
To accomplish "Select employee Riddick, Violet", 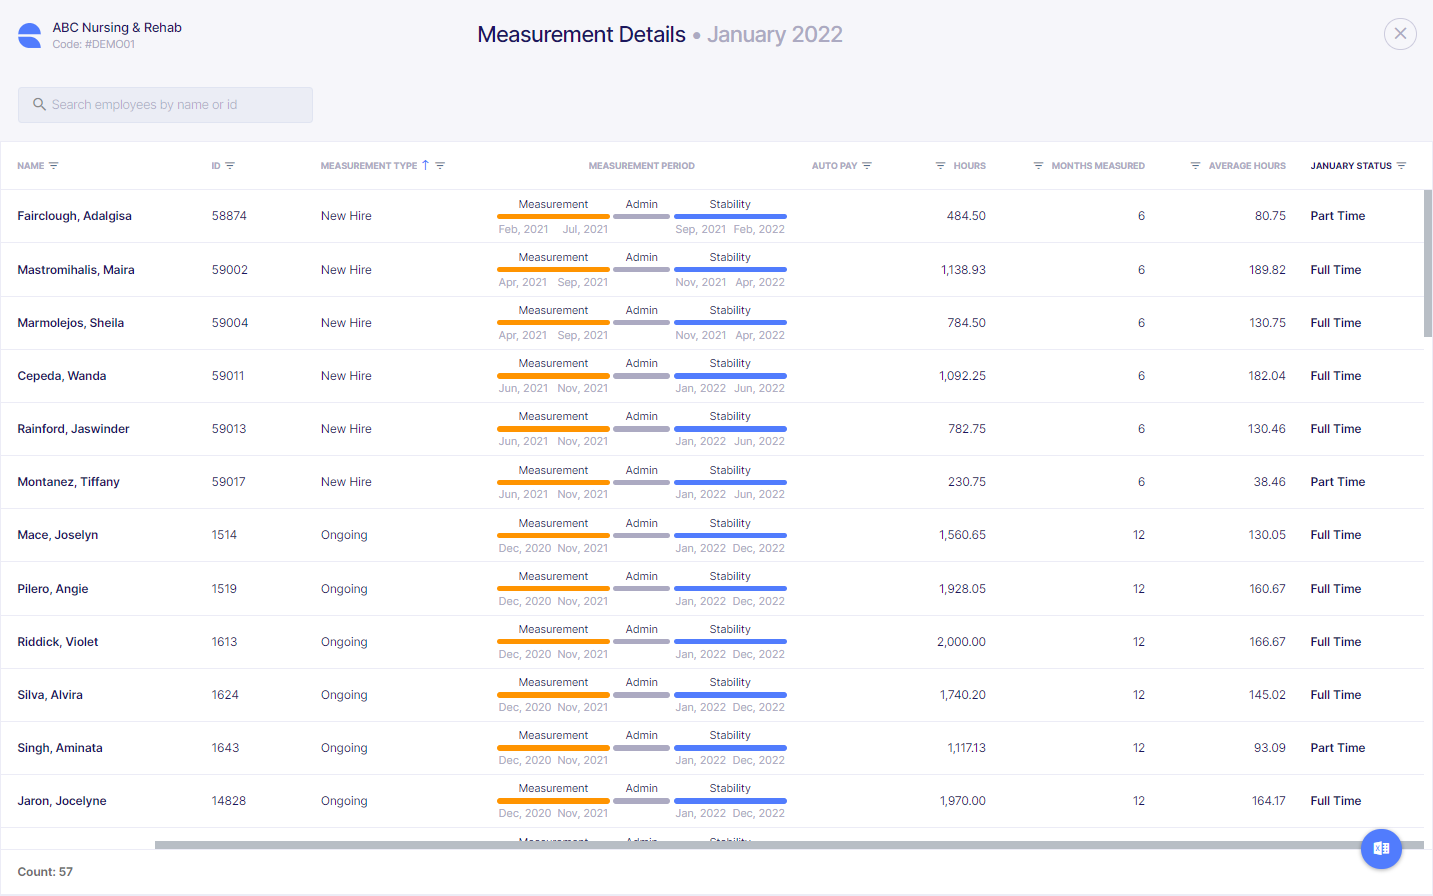I will (58, 642).
